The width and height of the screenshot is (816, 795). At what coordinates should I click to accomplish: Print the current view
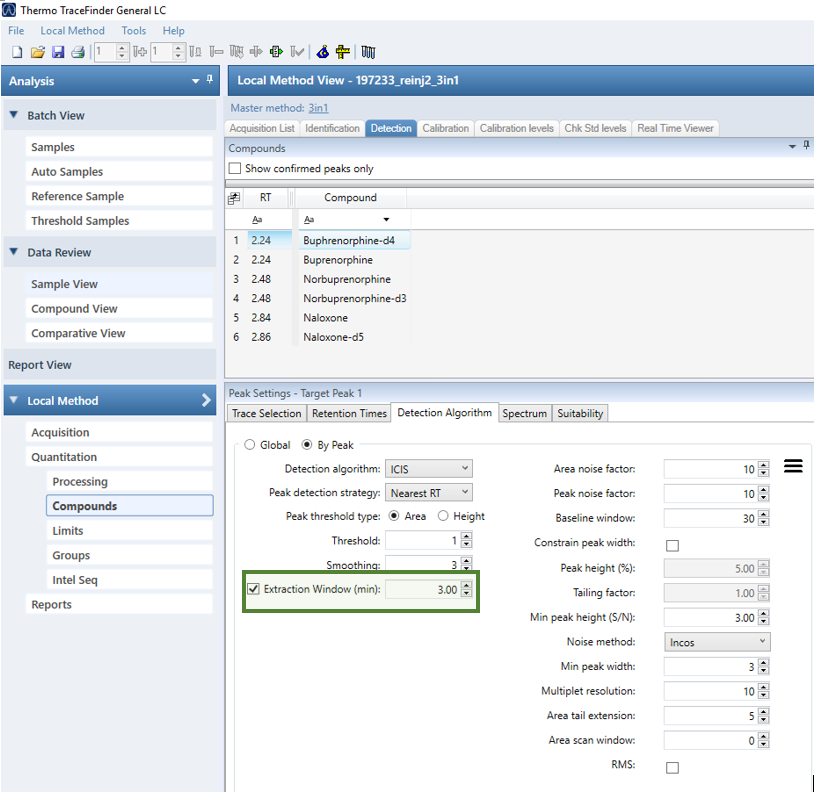pos(79,52)
